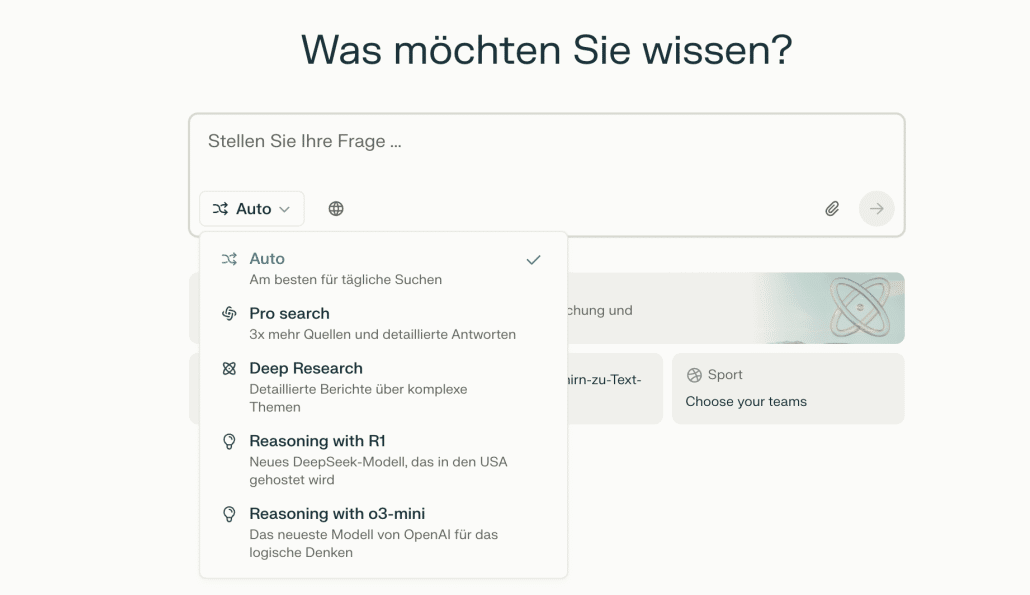The width and height of the screenshot is (1030, 595).
Task: Click the Pro search swirl icon
Action: (x=230, y=313)
